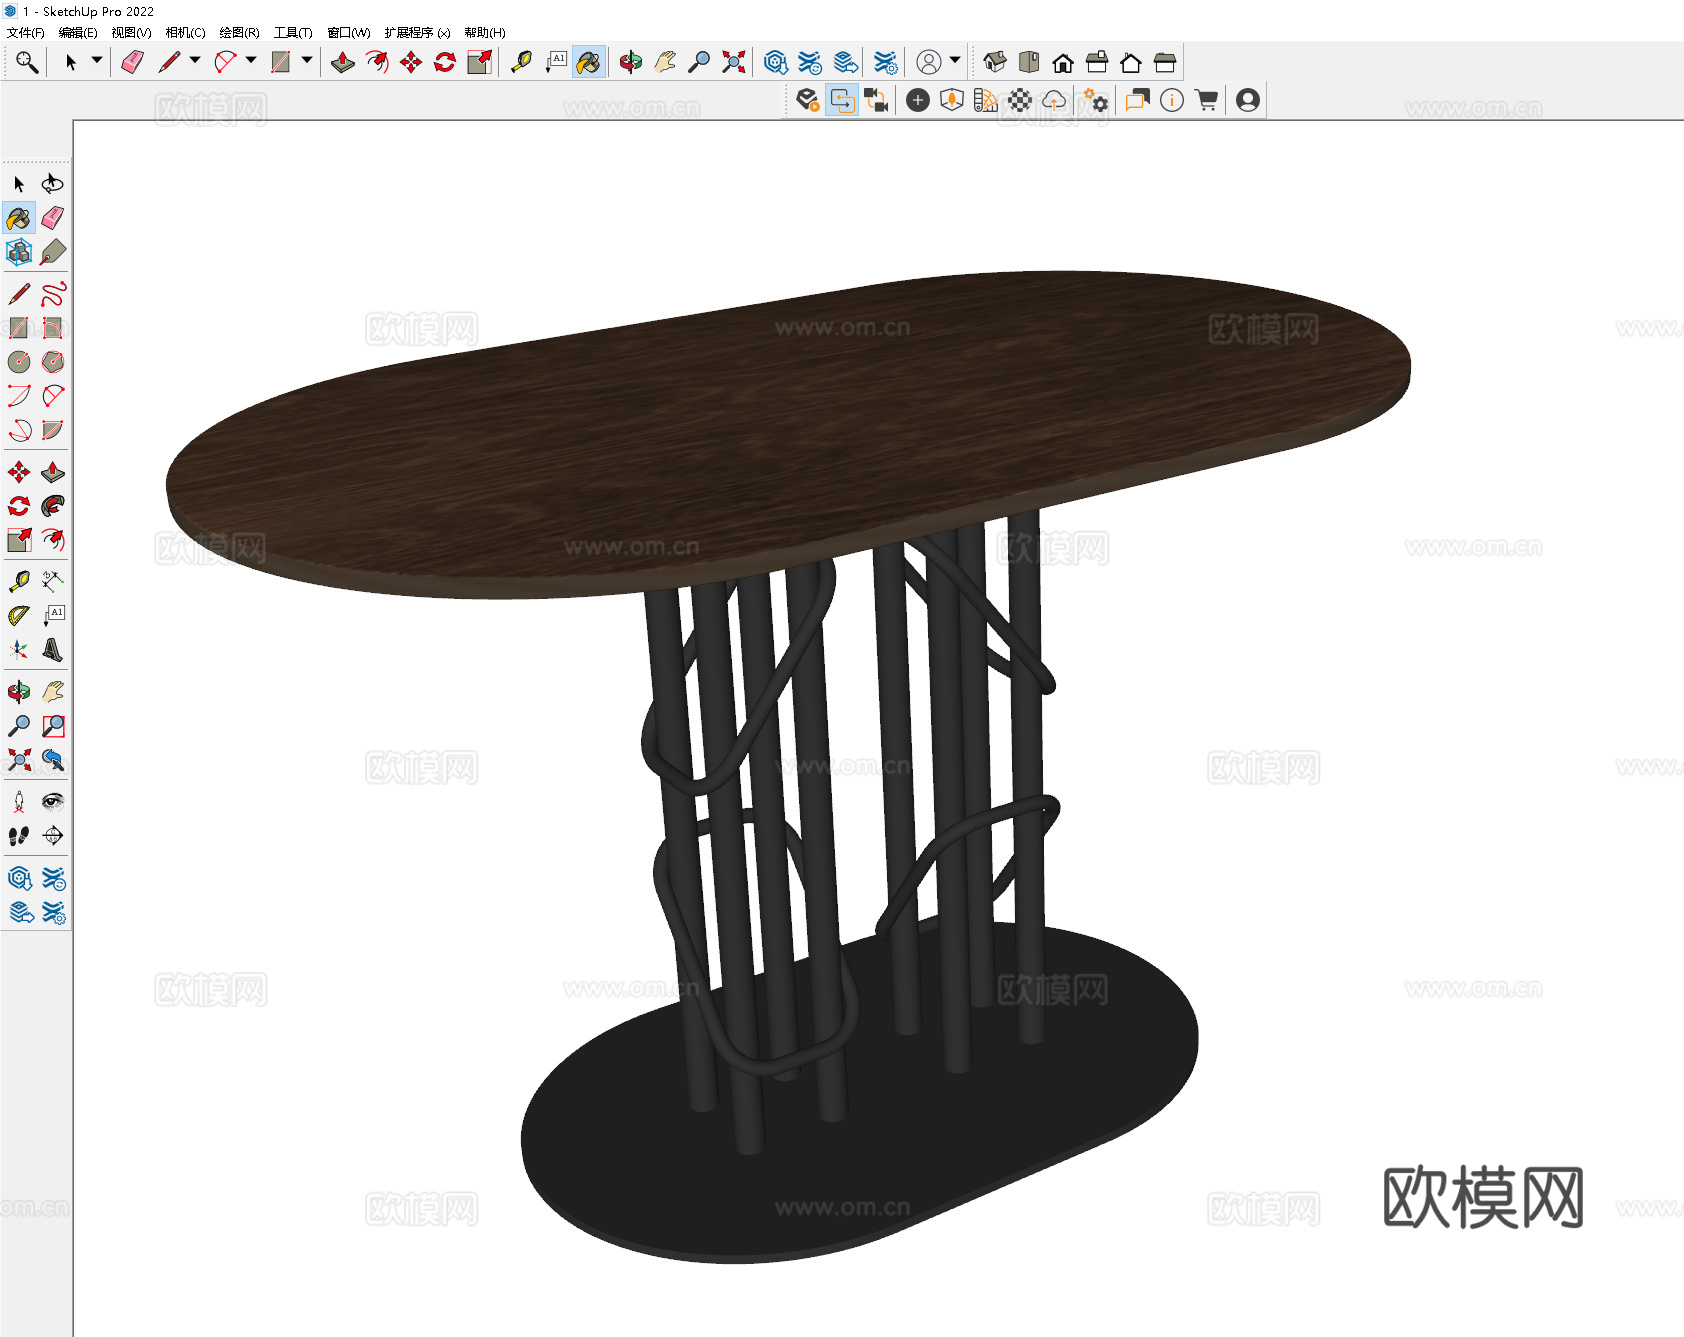Screen dimensions: 1684x1337
Task: Toggle Enscape live updates
Action: coord(843,100)
